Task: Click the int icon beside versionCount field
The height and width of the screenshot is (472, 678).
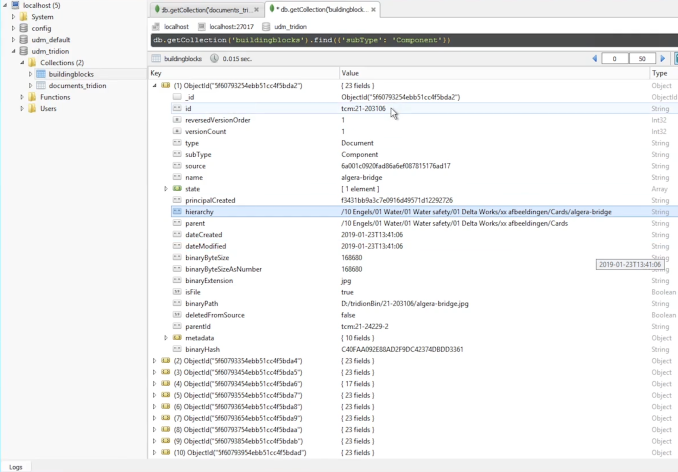Action: click(x=177, y=131)
